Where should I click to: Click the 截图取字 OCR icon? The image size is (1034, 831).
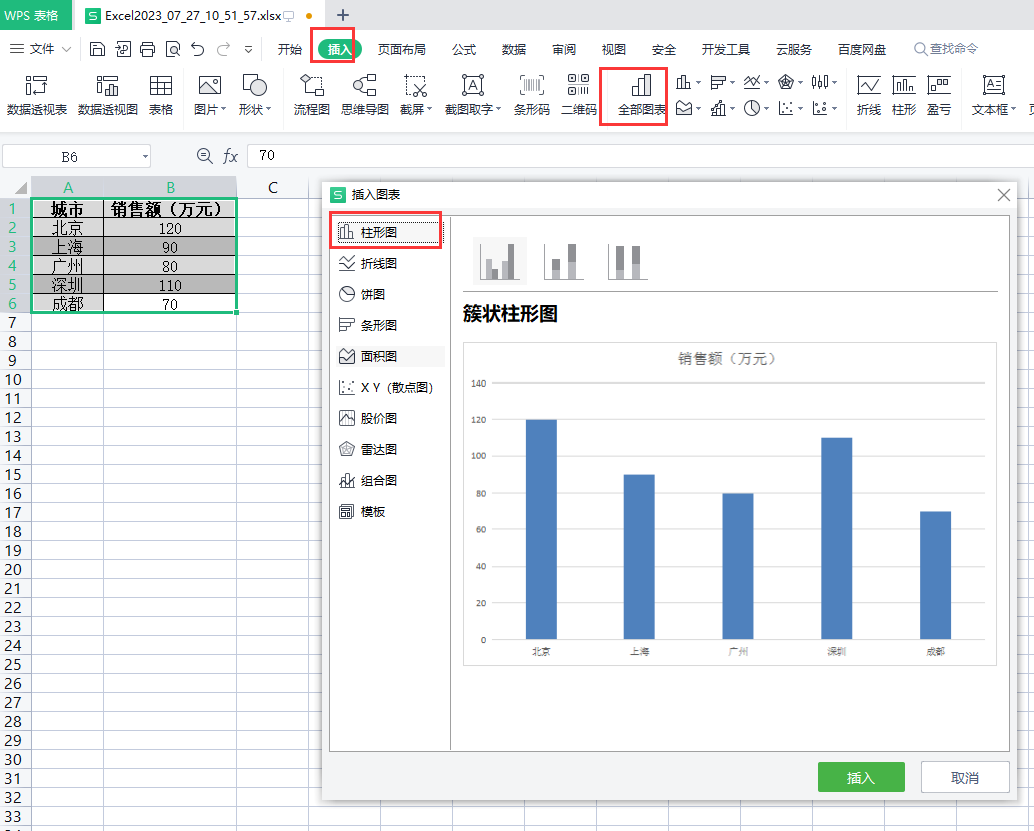pyautogui.click(x=473, y=95)
